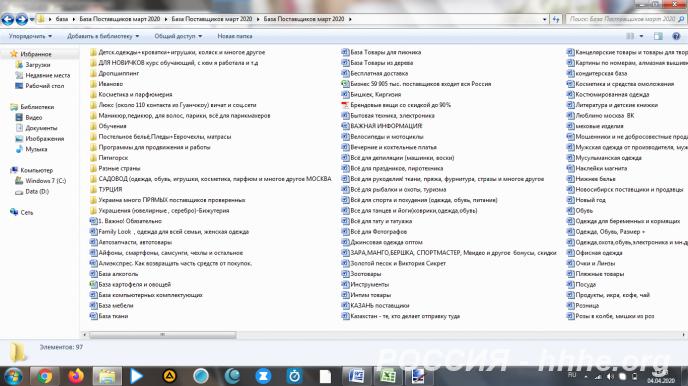
Task: Select Сеть in the navigation pane
Action: pos(26,212)
